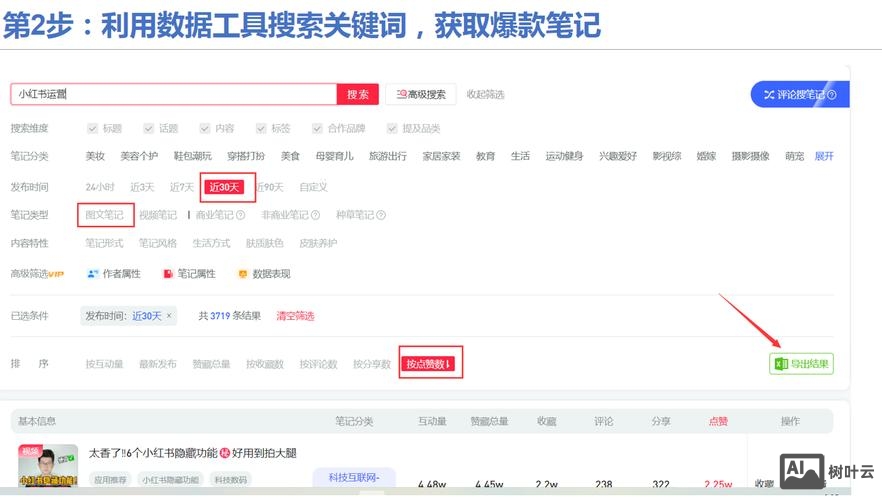Choose the 旅游出行 category
Screen dimensions: 882x500
click(388, 156)
